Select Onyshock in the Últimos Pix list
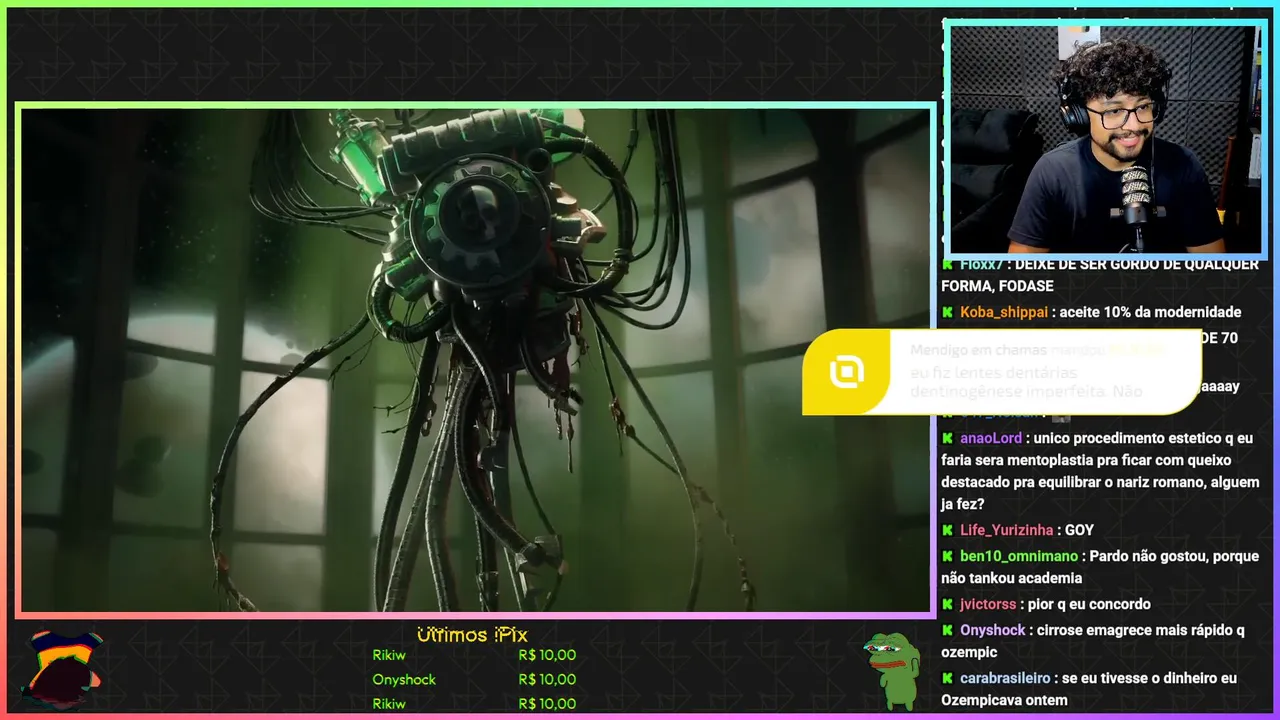The height and width of the screenshot is (720, 1280). (x=404, y=680)
